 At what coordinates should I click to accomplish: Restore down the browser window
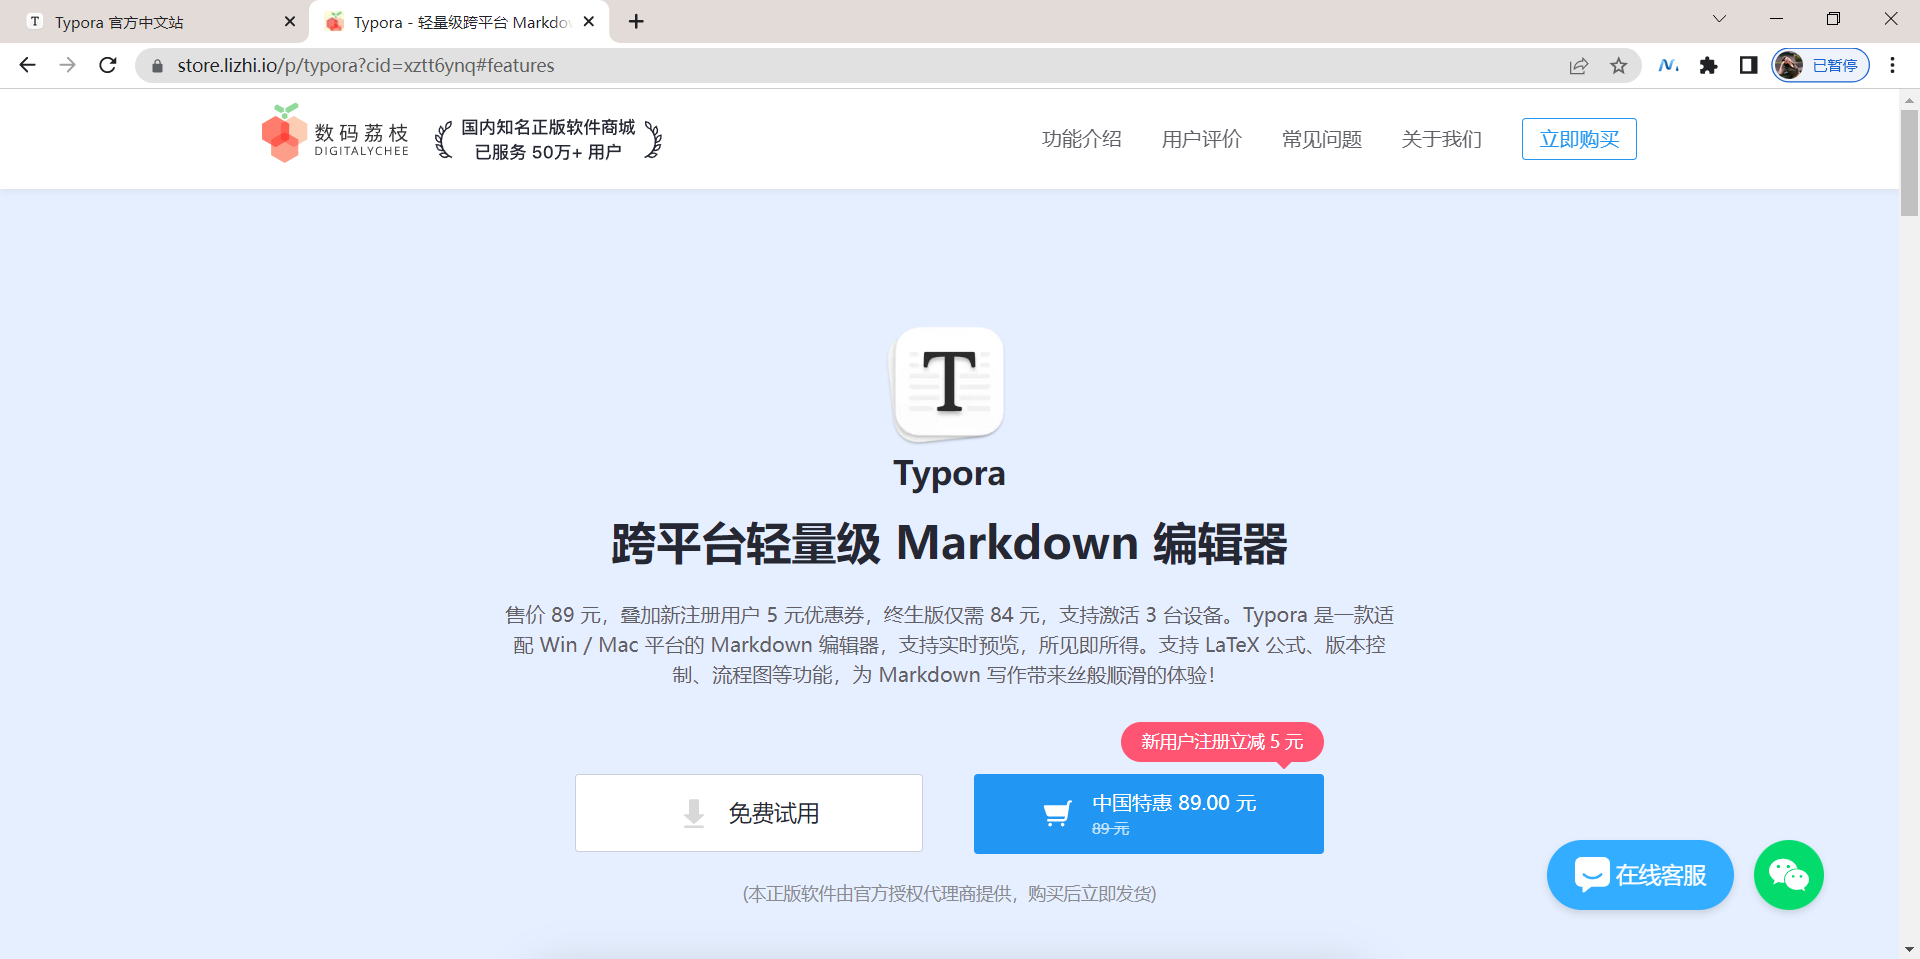(x=1833, y=19)
